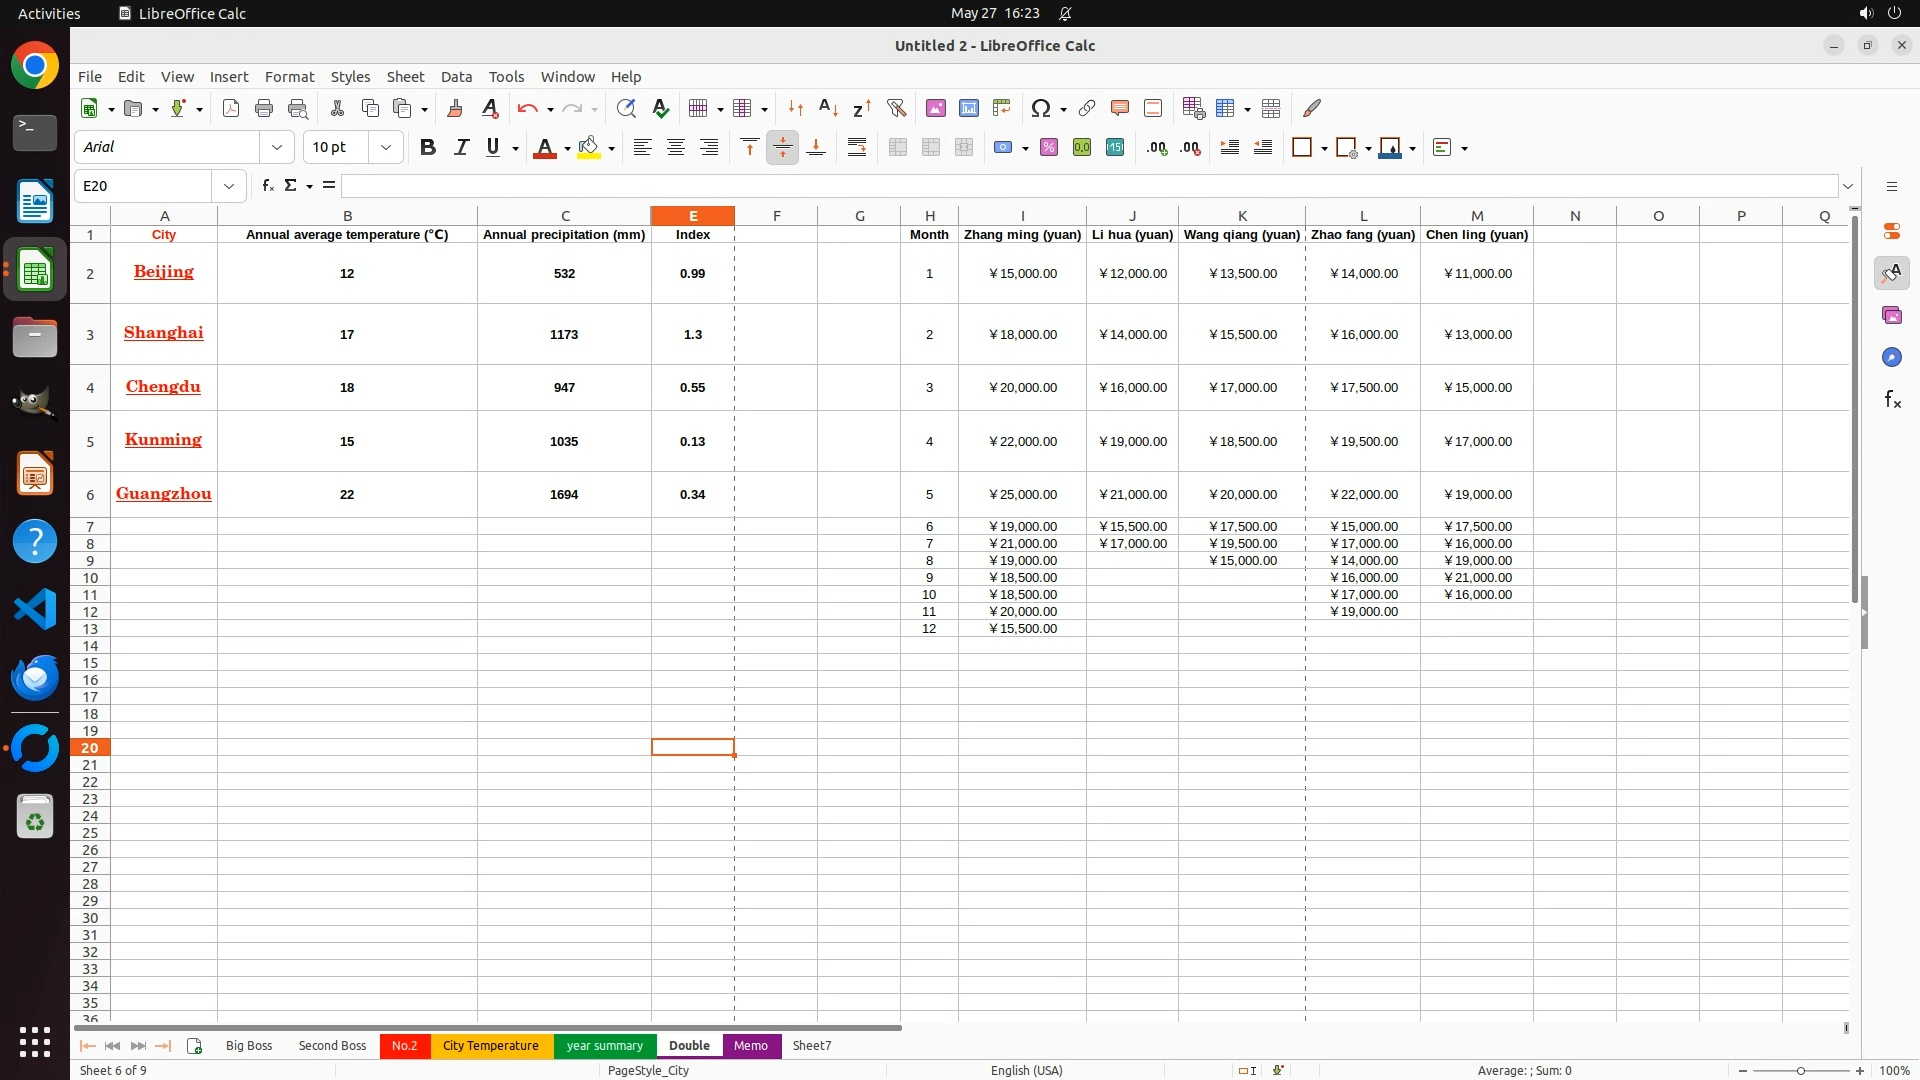This screenshot has height=1080, width=1920.
Task: Open the Navigator sidebar panel
Action: (x=1891, y=357)
